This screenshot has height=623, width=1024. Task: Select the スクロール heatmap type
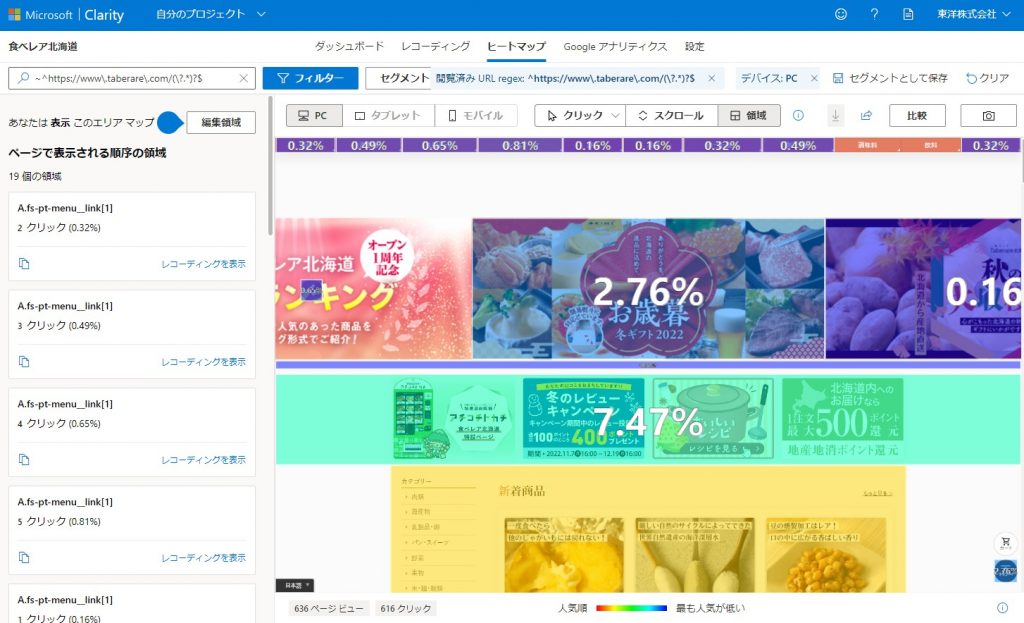(x=671, y=116)
